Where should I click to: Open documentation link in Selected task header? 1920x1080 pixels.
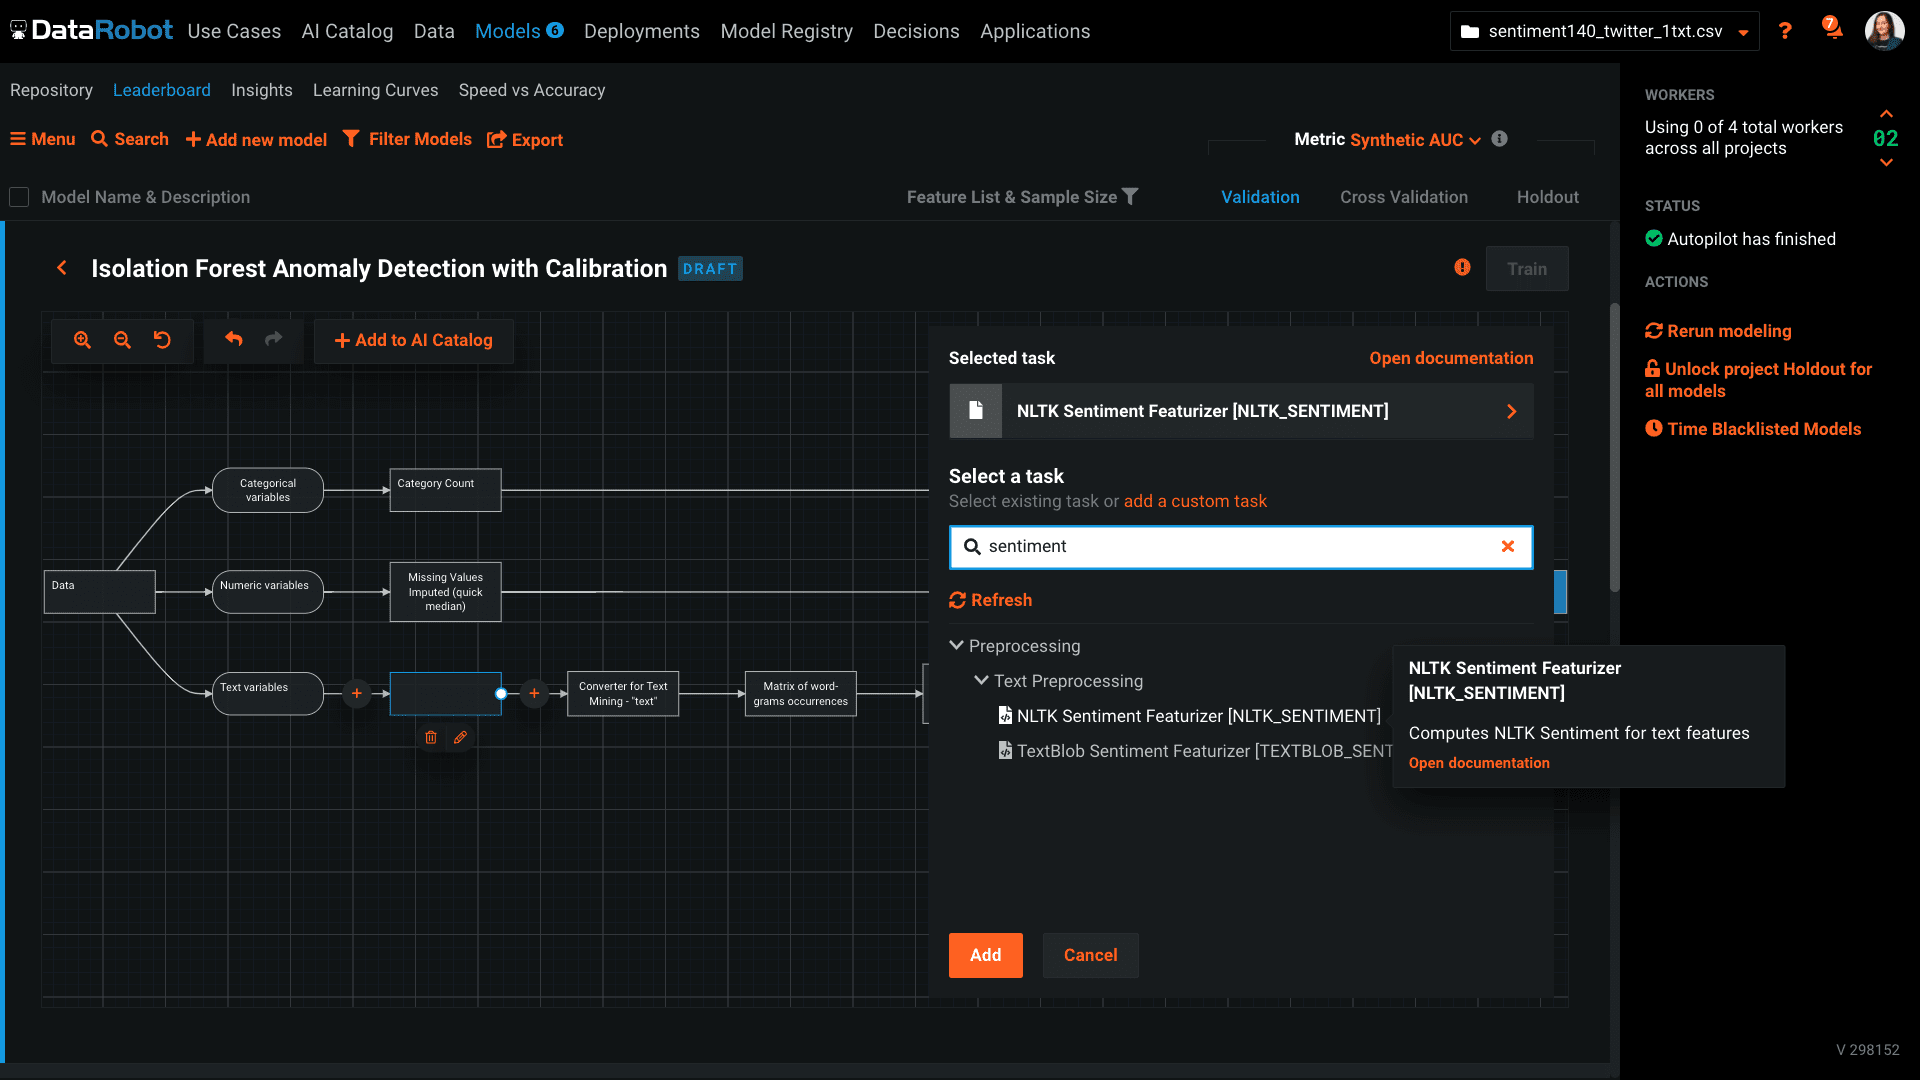[x=1451, y=358]
